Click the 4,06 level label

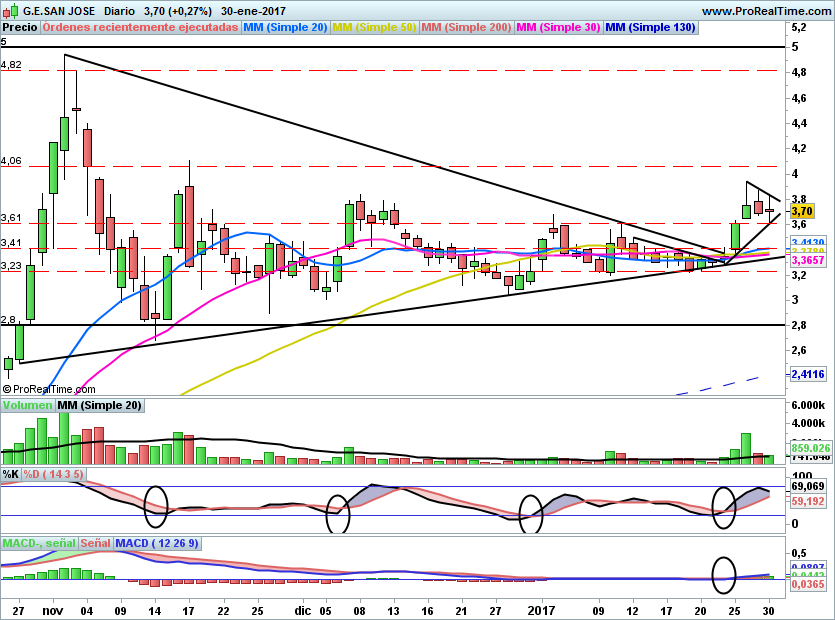click(x=11, y=161)
